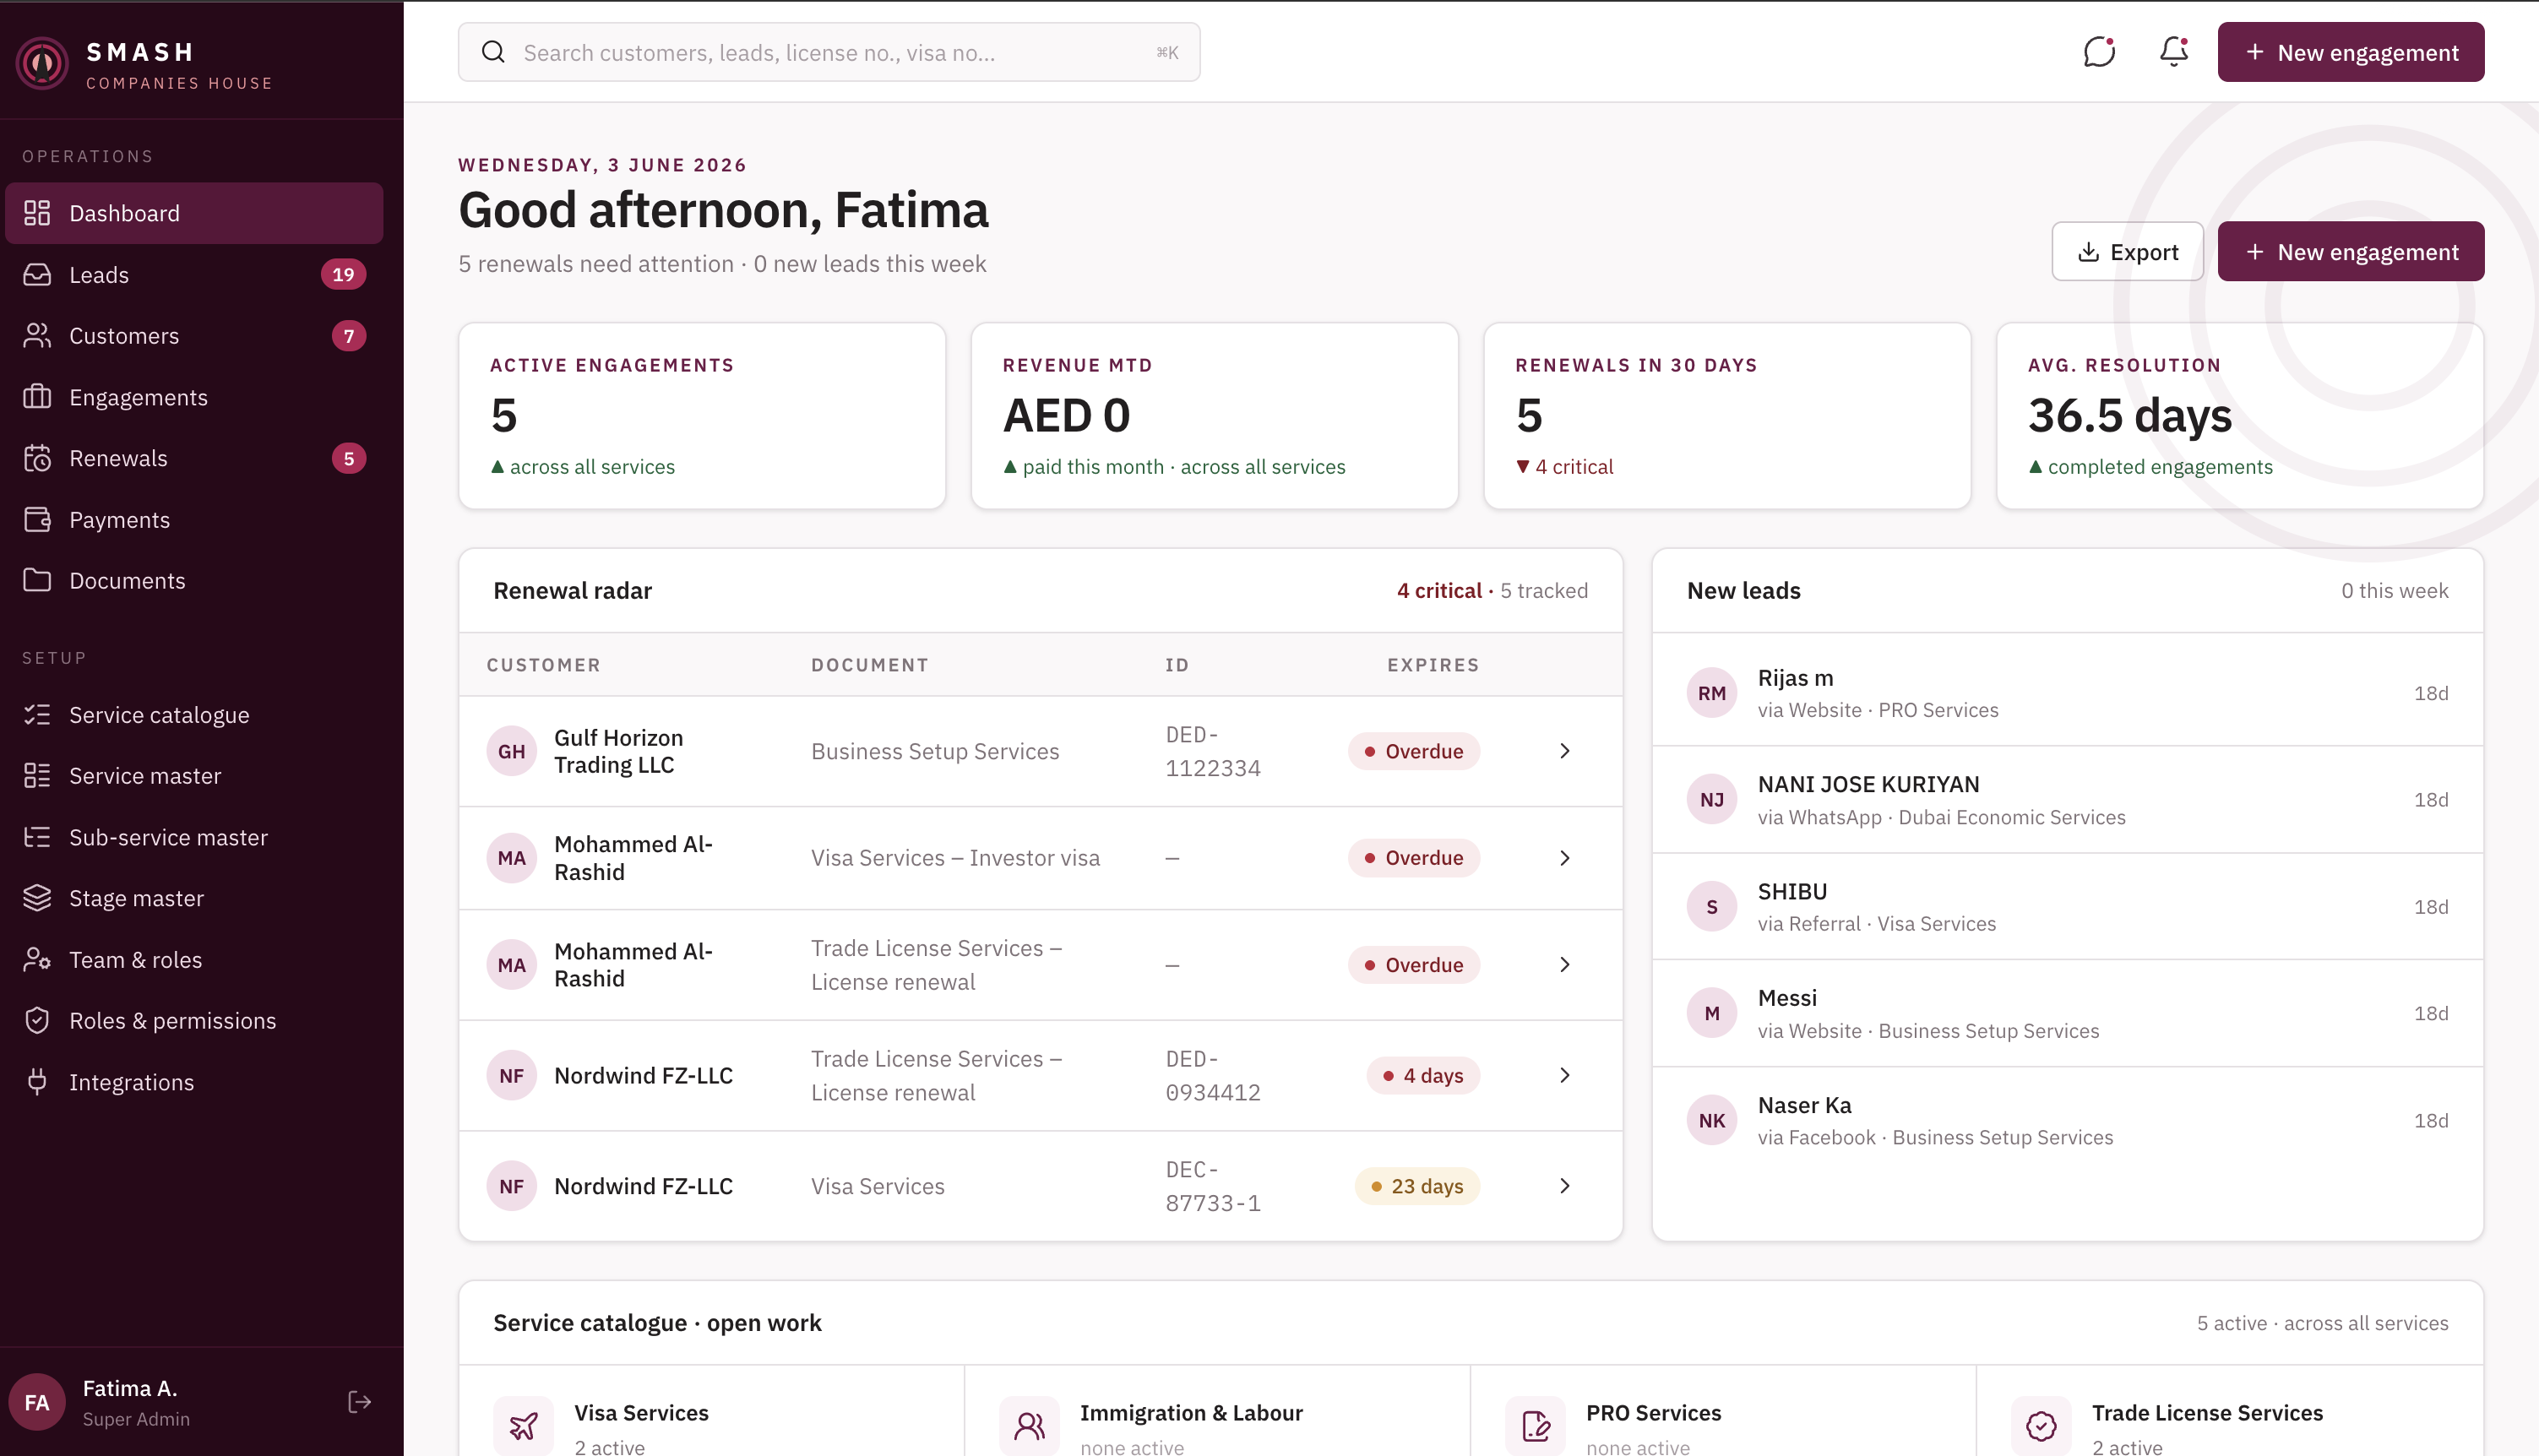
Task: Click the FA avatar at sidebar bottom
Action: (x=37, y=1402)
